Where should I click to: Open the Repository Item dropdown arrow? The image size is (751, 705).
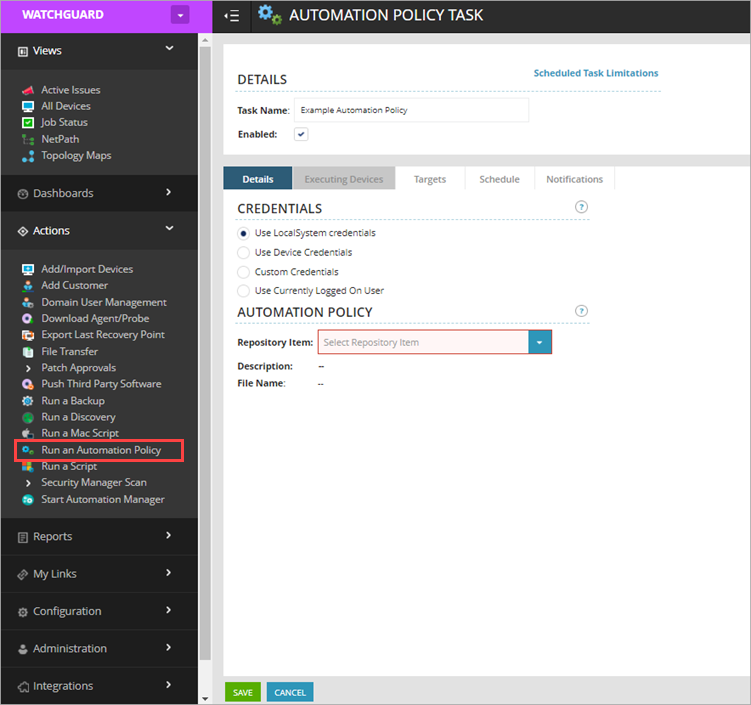tap(540, 342)
